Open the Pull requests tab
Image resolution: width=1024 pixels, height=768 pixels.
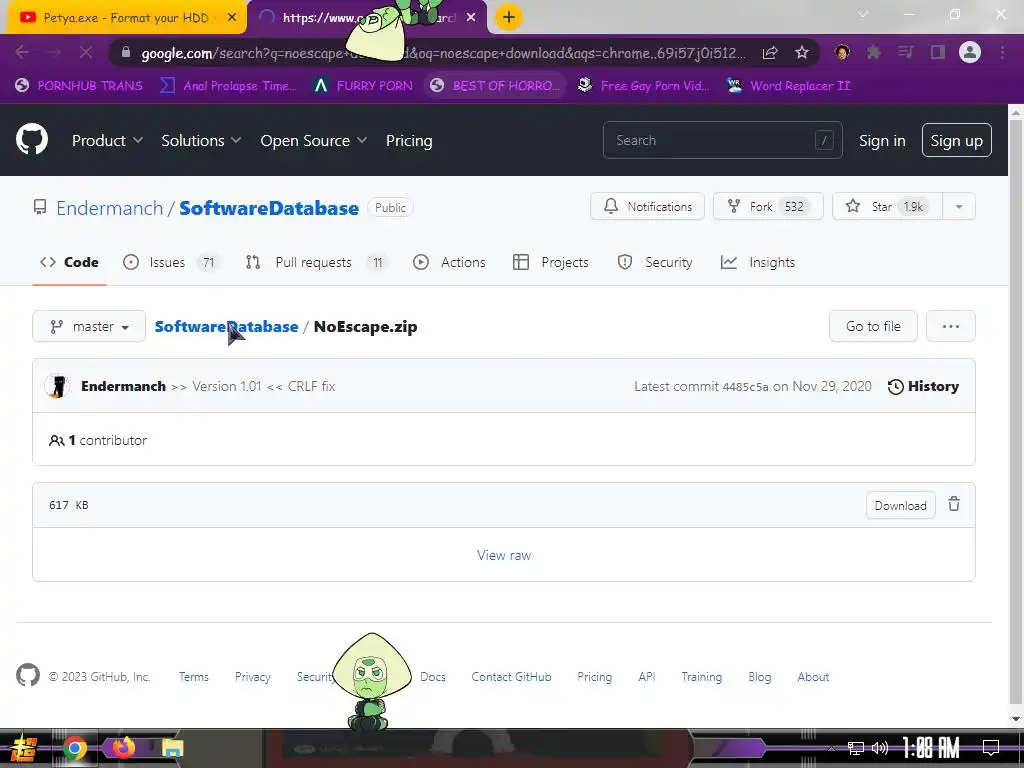316,263
